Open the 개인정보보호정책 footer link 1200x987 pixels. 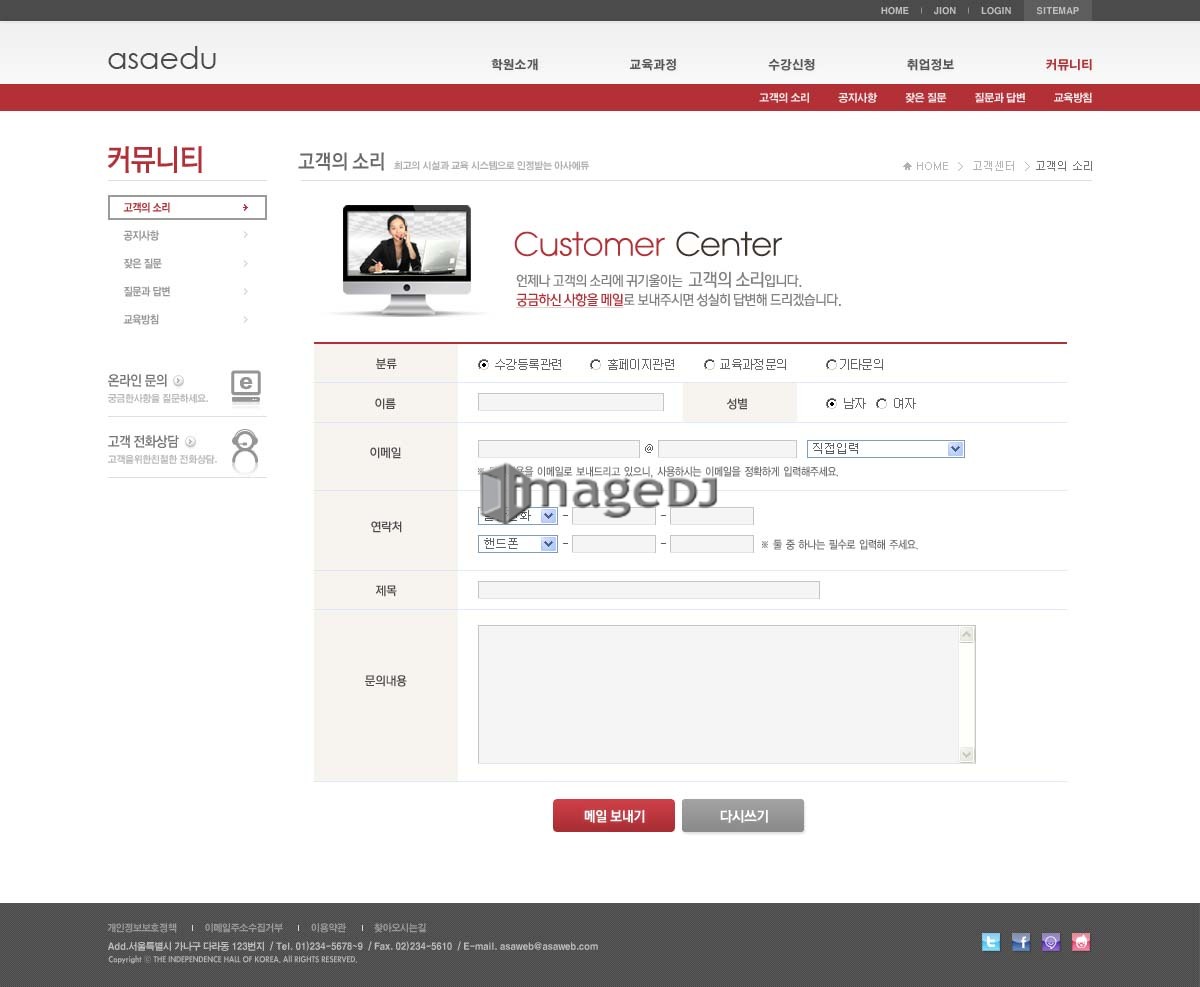[x=142, y=928]
